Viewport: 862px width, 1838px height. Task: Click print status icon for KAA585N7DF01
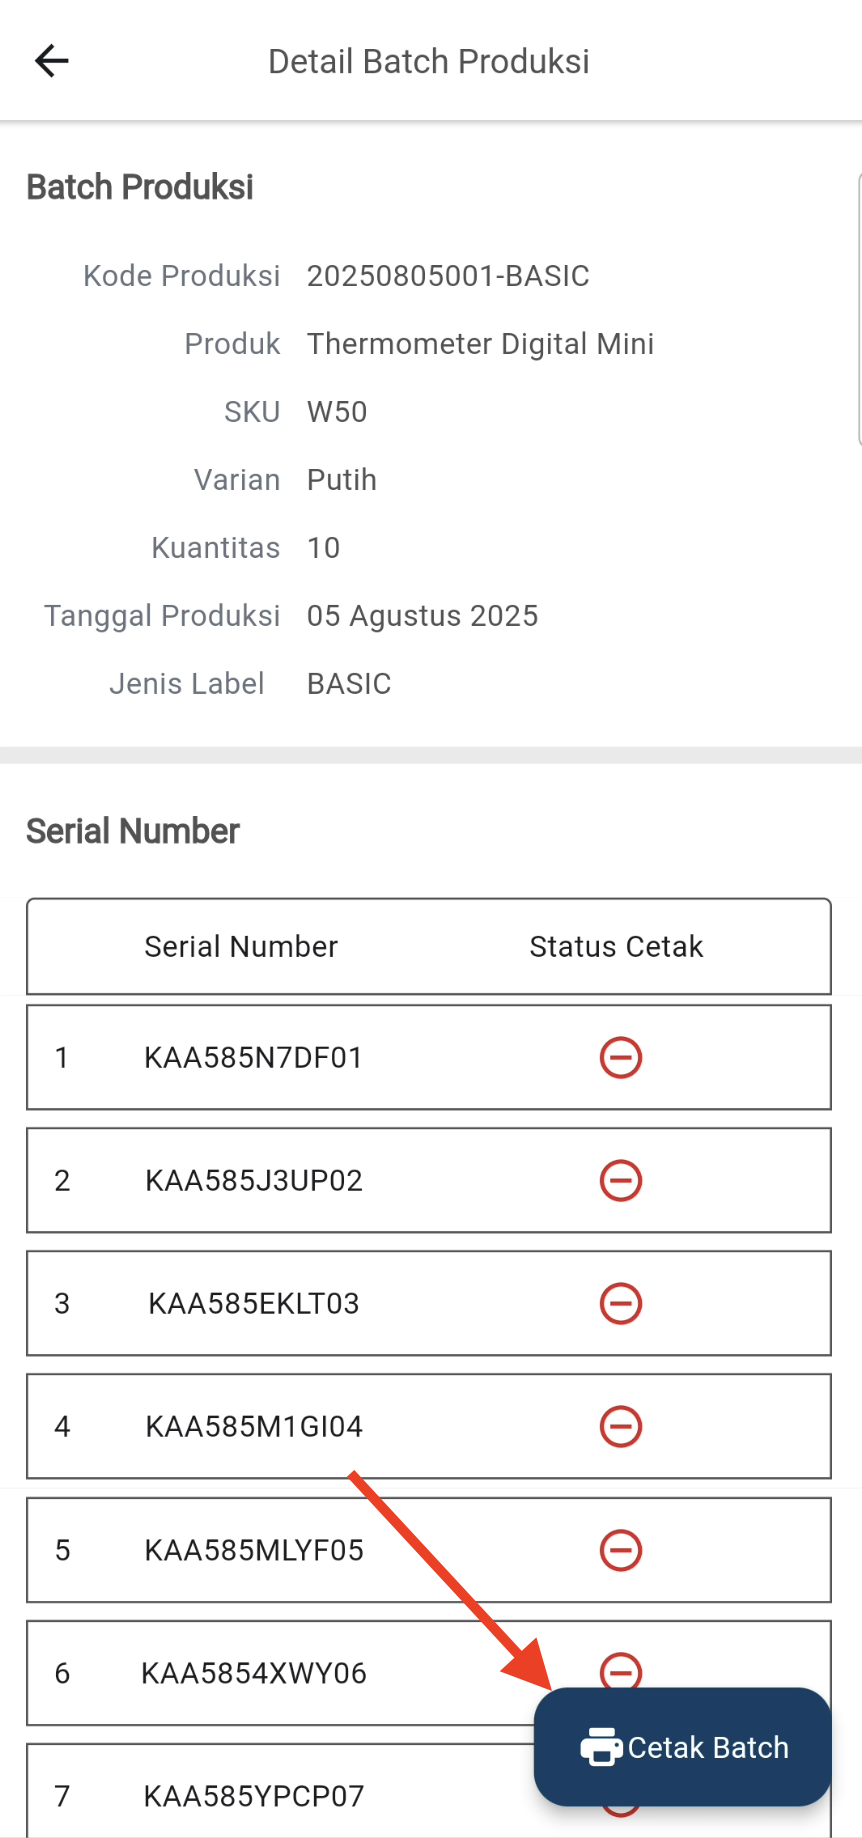(620, 1058)
